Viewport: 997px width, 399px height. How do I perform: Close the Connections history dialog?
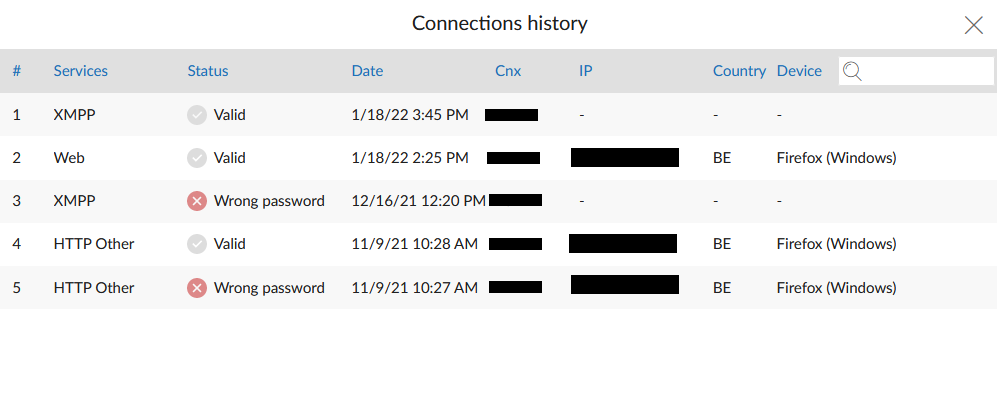973,25
